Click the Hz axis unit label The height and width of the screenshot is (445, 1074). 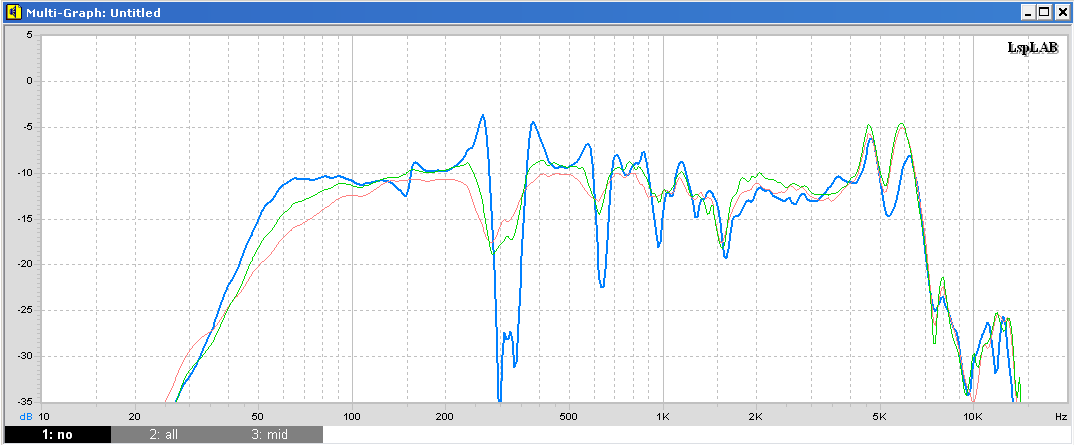click(1060, 416)
